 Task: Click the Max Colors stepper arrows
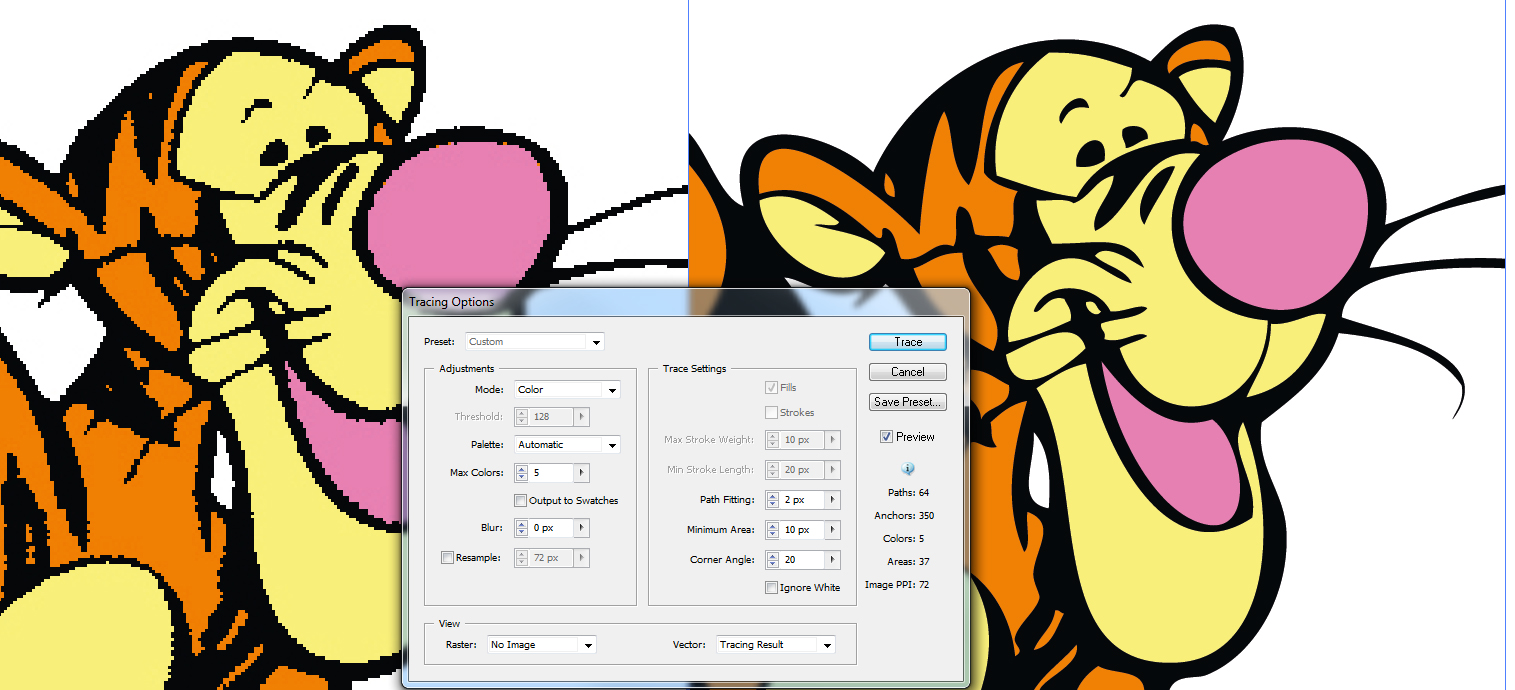pos(522,472)
